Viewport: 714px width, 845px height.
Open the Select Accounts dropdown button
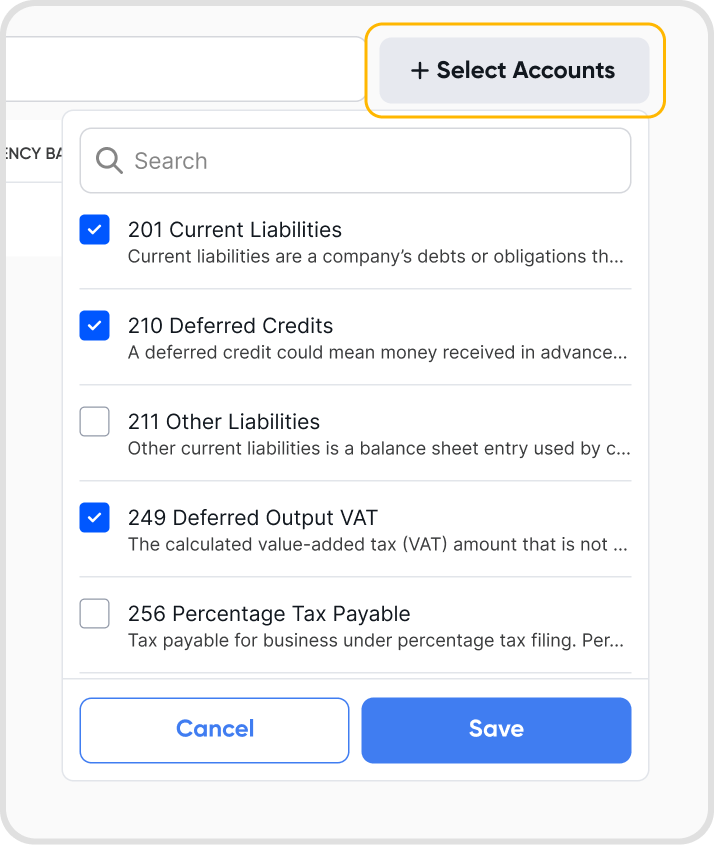click(x=514, y=70)
